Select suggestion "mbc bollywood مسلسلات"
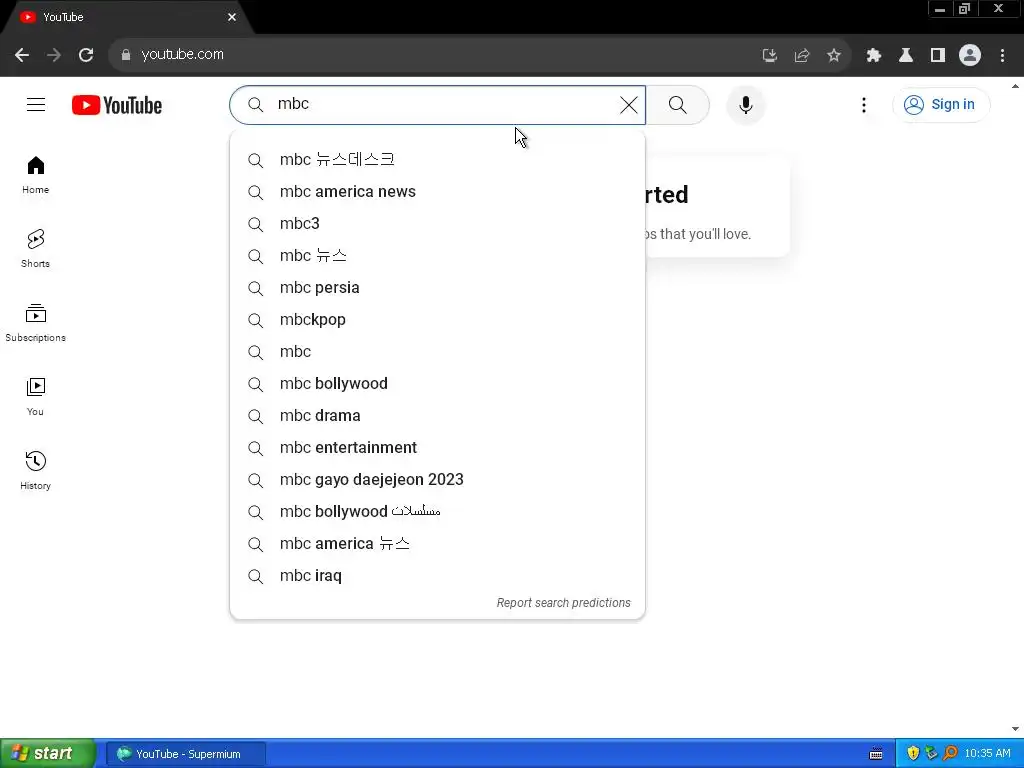 click(x=438, y=512)
